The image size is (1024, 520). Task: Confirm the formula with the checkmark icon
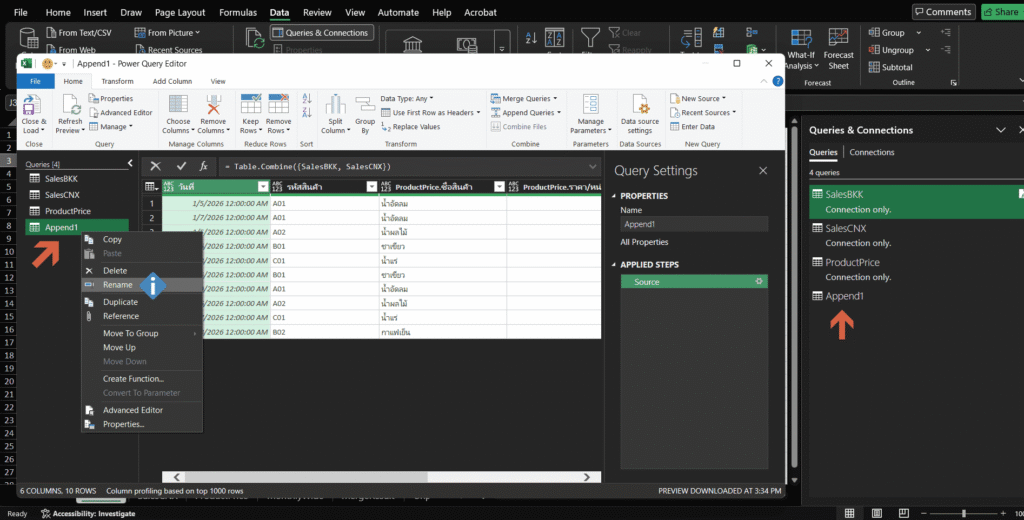(x=181, y=166)
